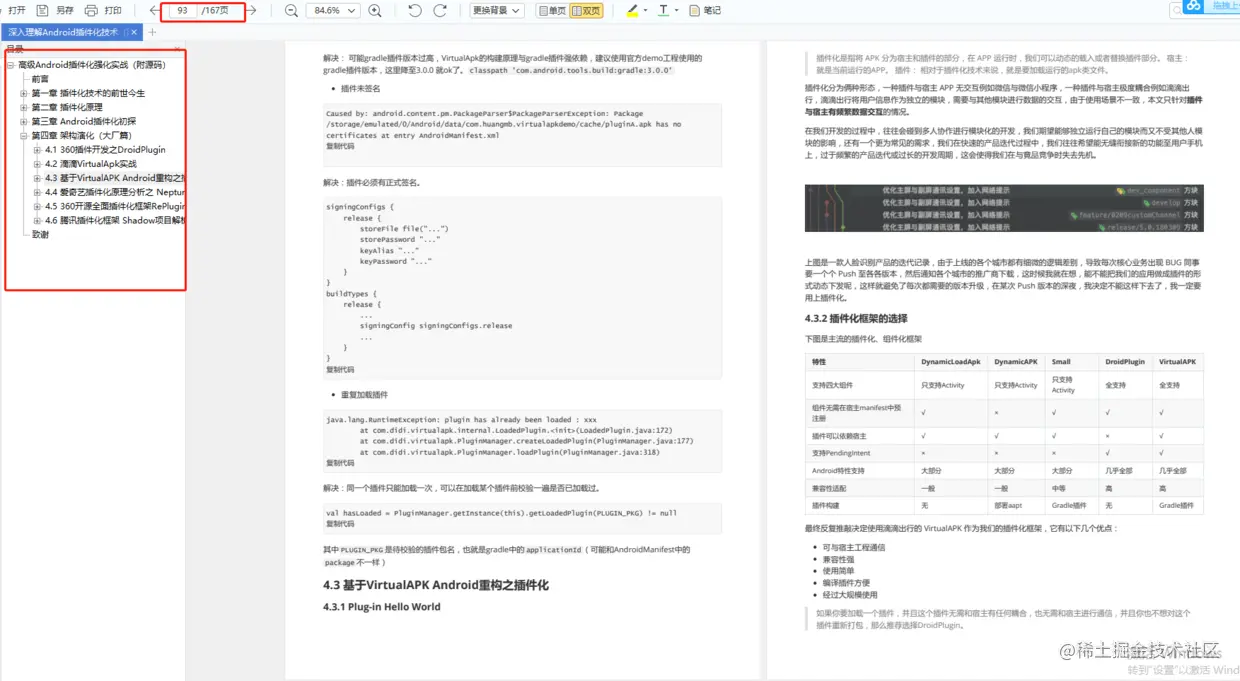
Task: Expand 第二章 插件化原理 node
Action: click(x=24, y=107)
